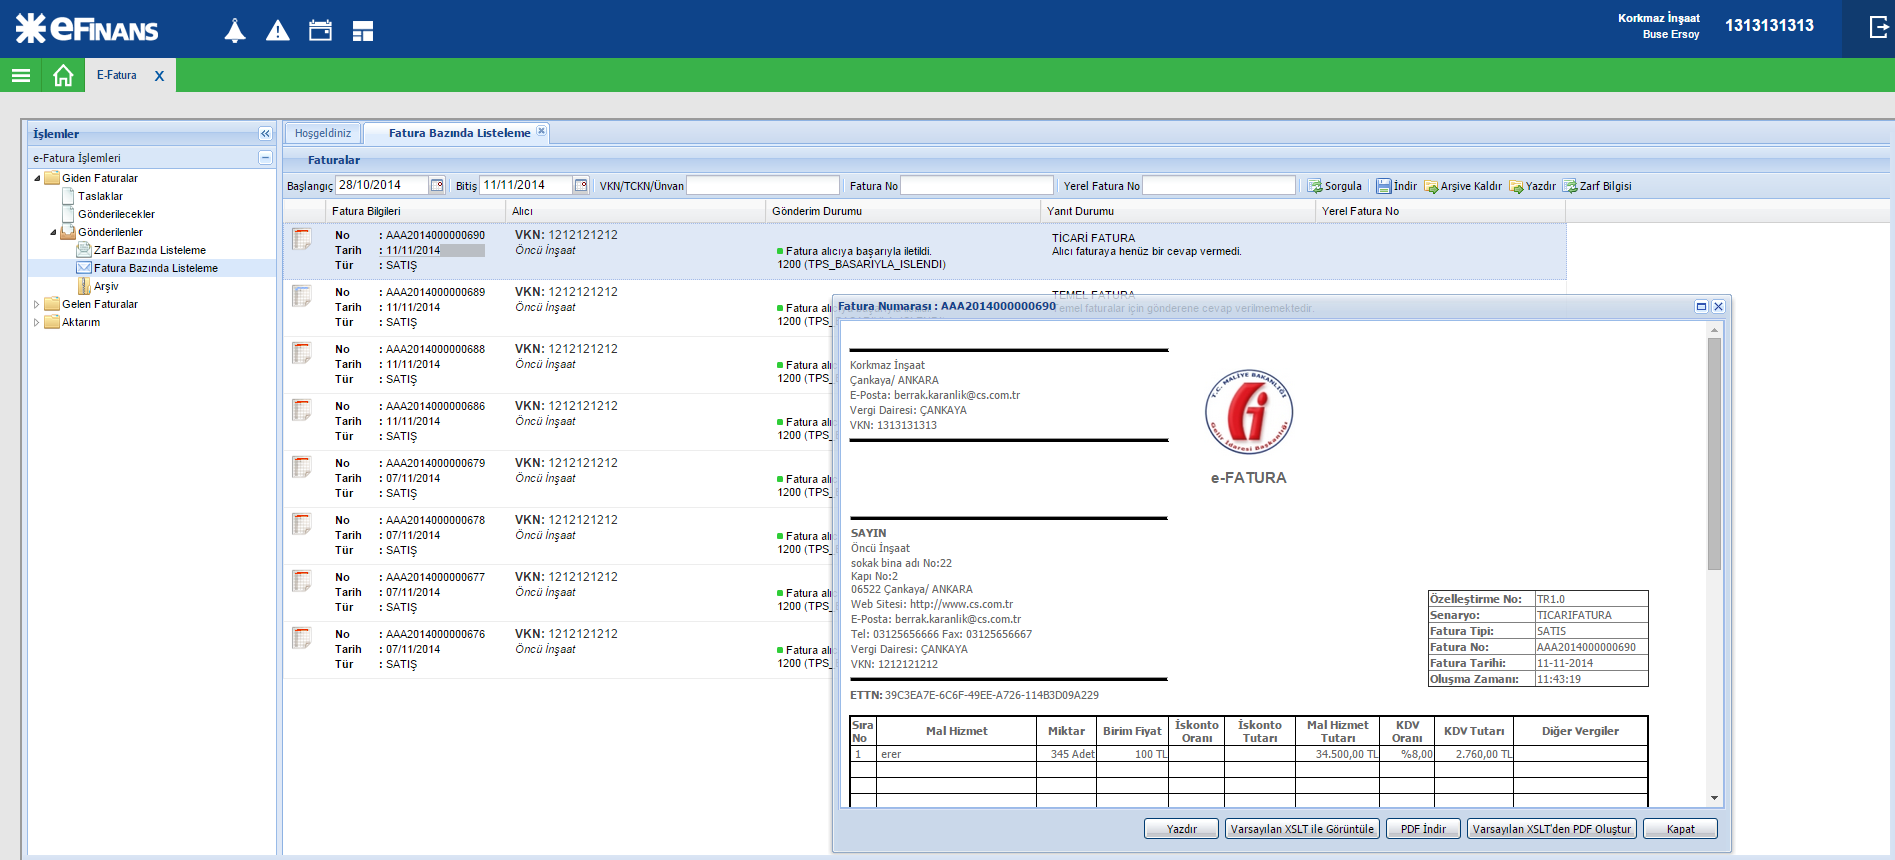Image resolution: width=1895 pixels, height=860 pixels.
Task: Go to the home icon
Action: point(63,75)
